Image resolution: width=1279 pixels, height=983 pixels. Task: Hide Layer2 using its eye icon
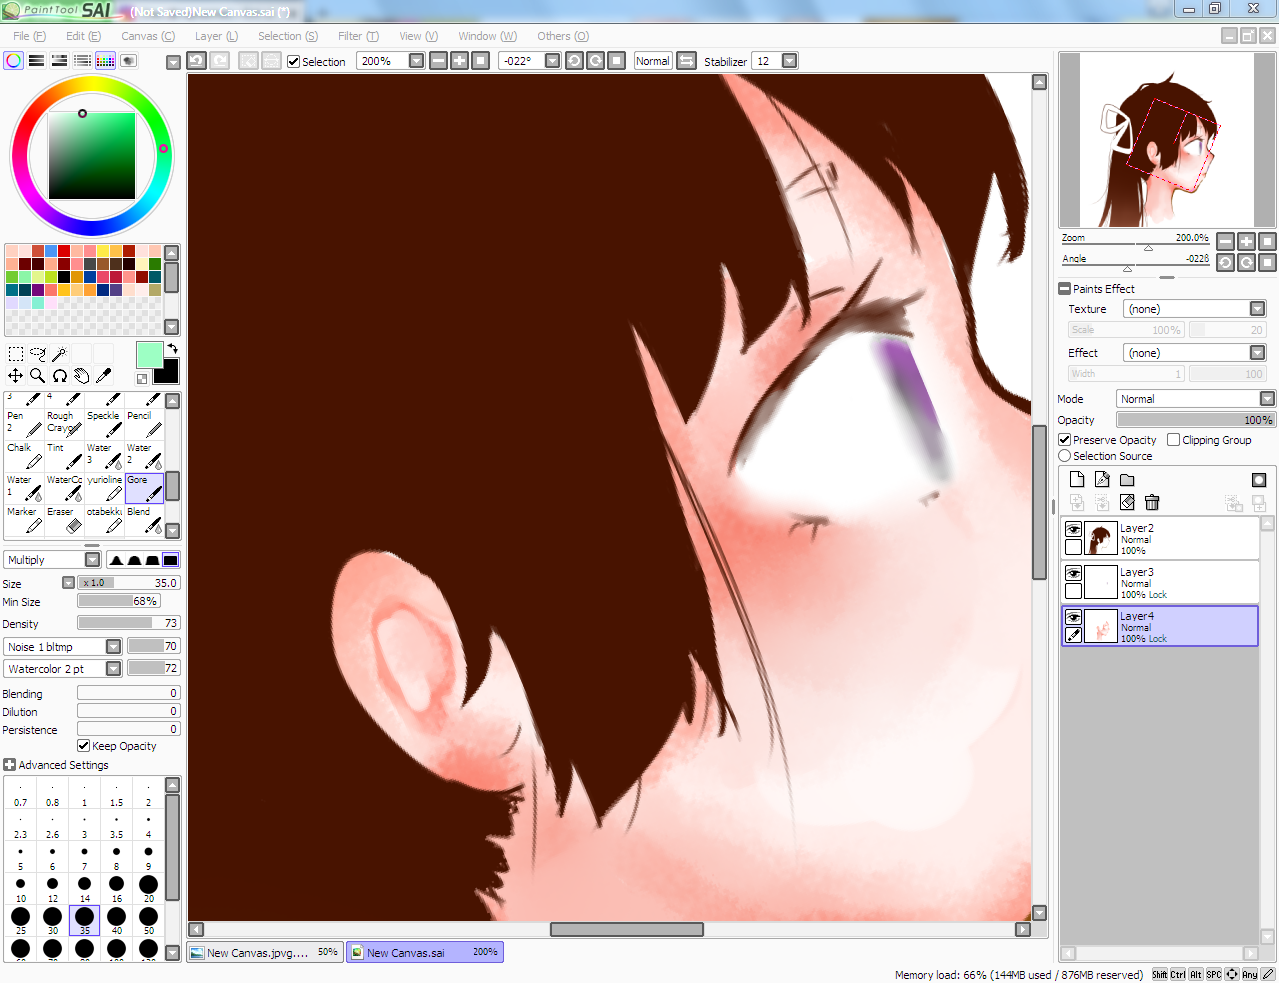pyautogui.click(x=1073, y=529)
